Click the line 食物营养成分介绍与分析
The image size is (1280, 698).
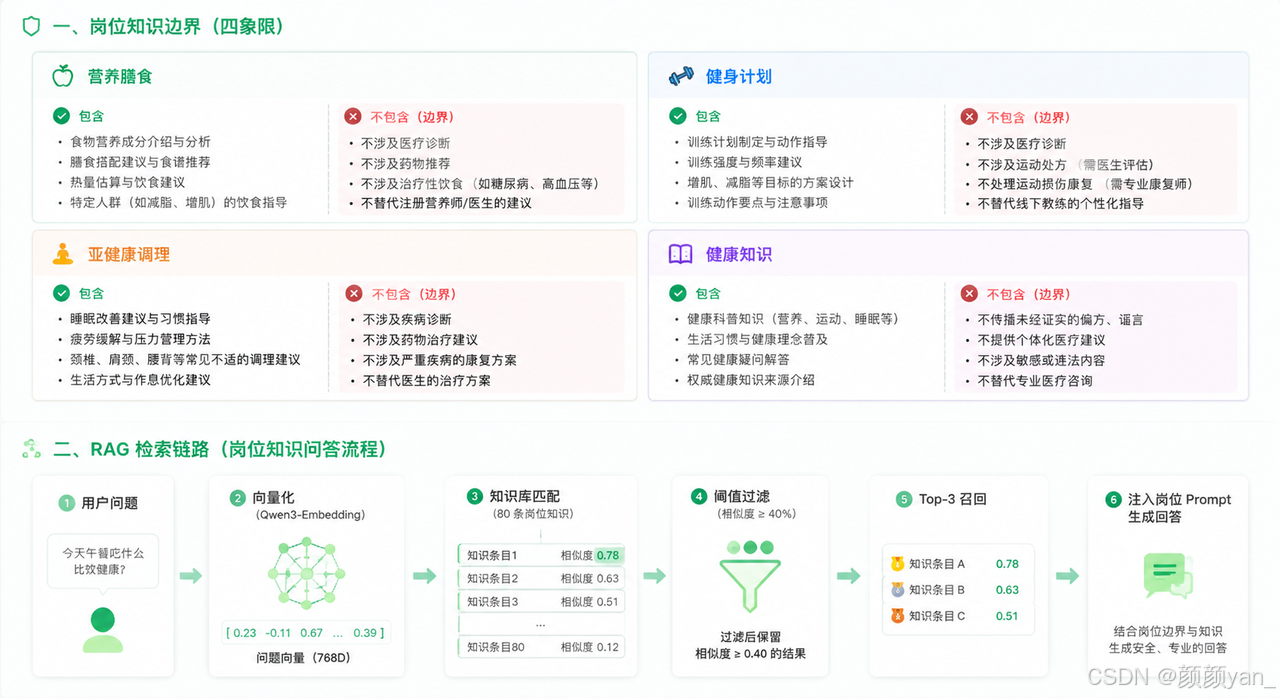[140, 142]
